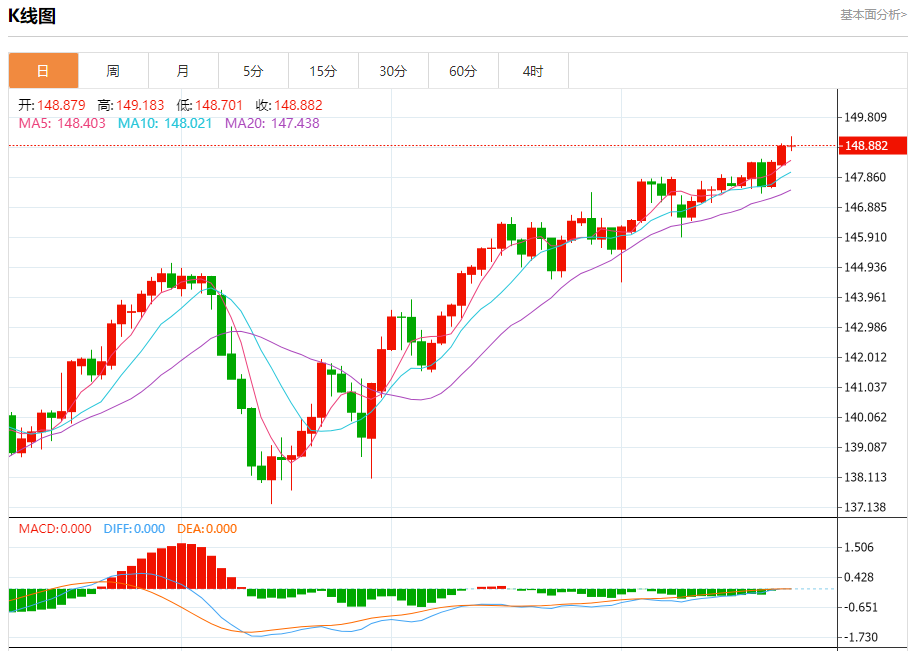Click the 146.885 price axis label
Screen dimensions: 916x651
(866, 207)
